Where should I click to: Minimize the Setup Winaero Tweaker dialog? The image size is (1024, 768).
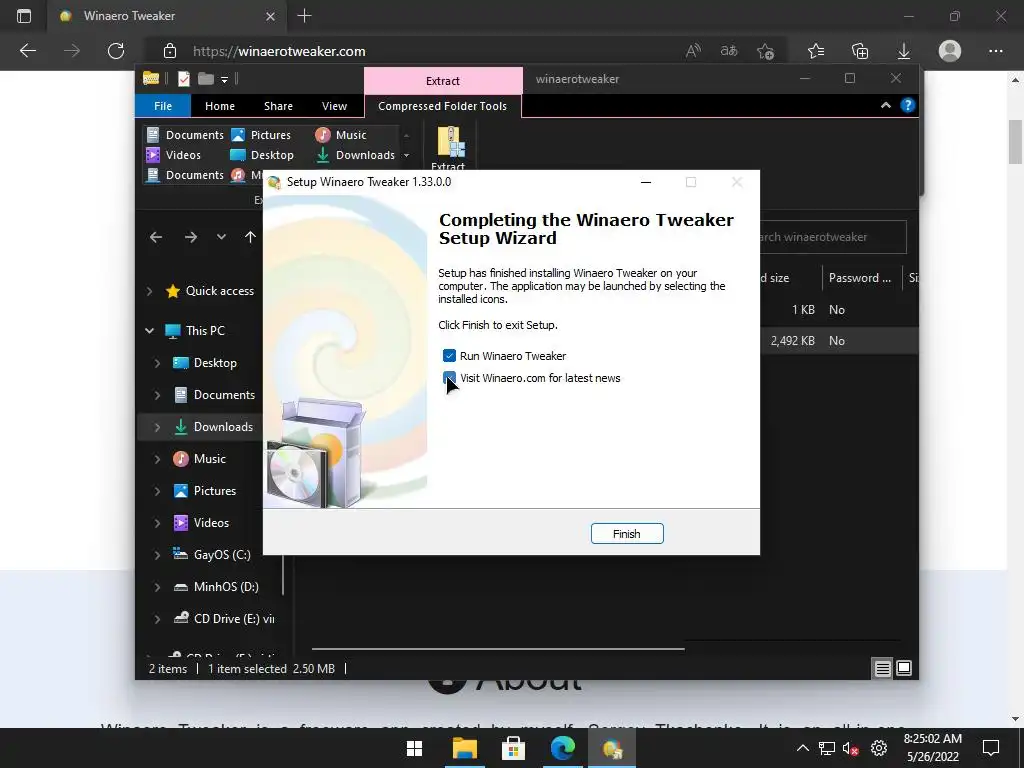point(646,182)
